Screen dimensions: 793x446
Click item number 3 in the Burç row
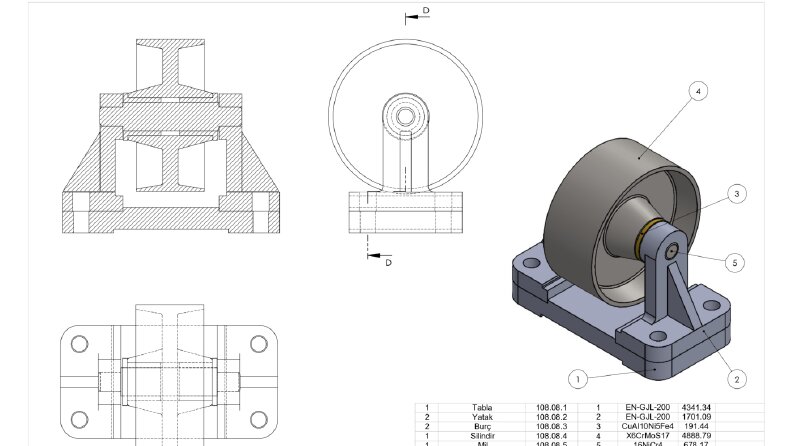[598, 426]
